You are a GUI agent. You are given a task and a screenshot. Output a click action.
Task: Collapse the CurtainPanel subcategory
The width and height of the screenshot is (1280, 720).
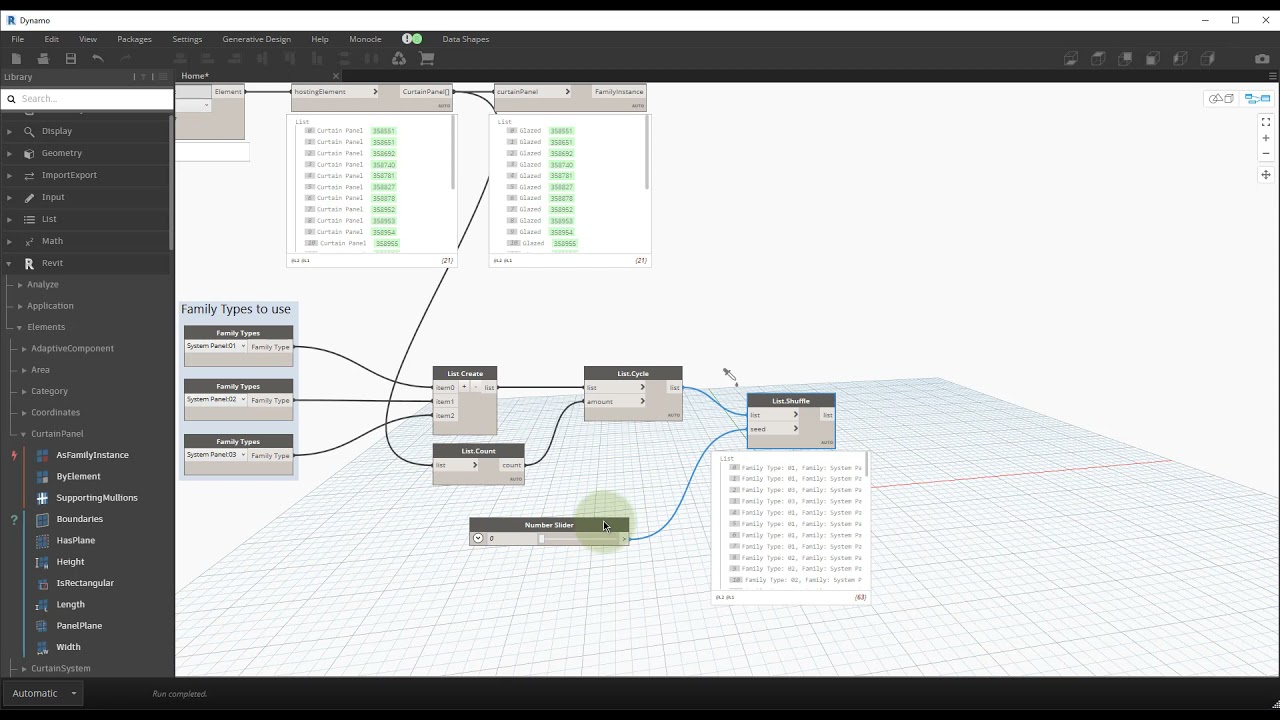click(24, 434)
